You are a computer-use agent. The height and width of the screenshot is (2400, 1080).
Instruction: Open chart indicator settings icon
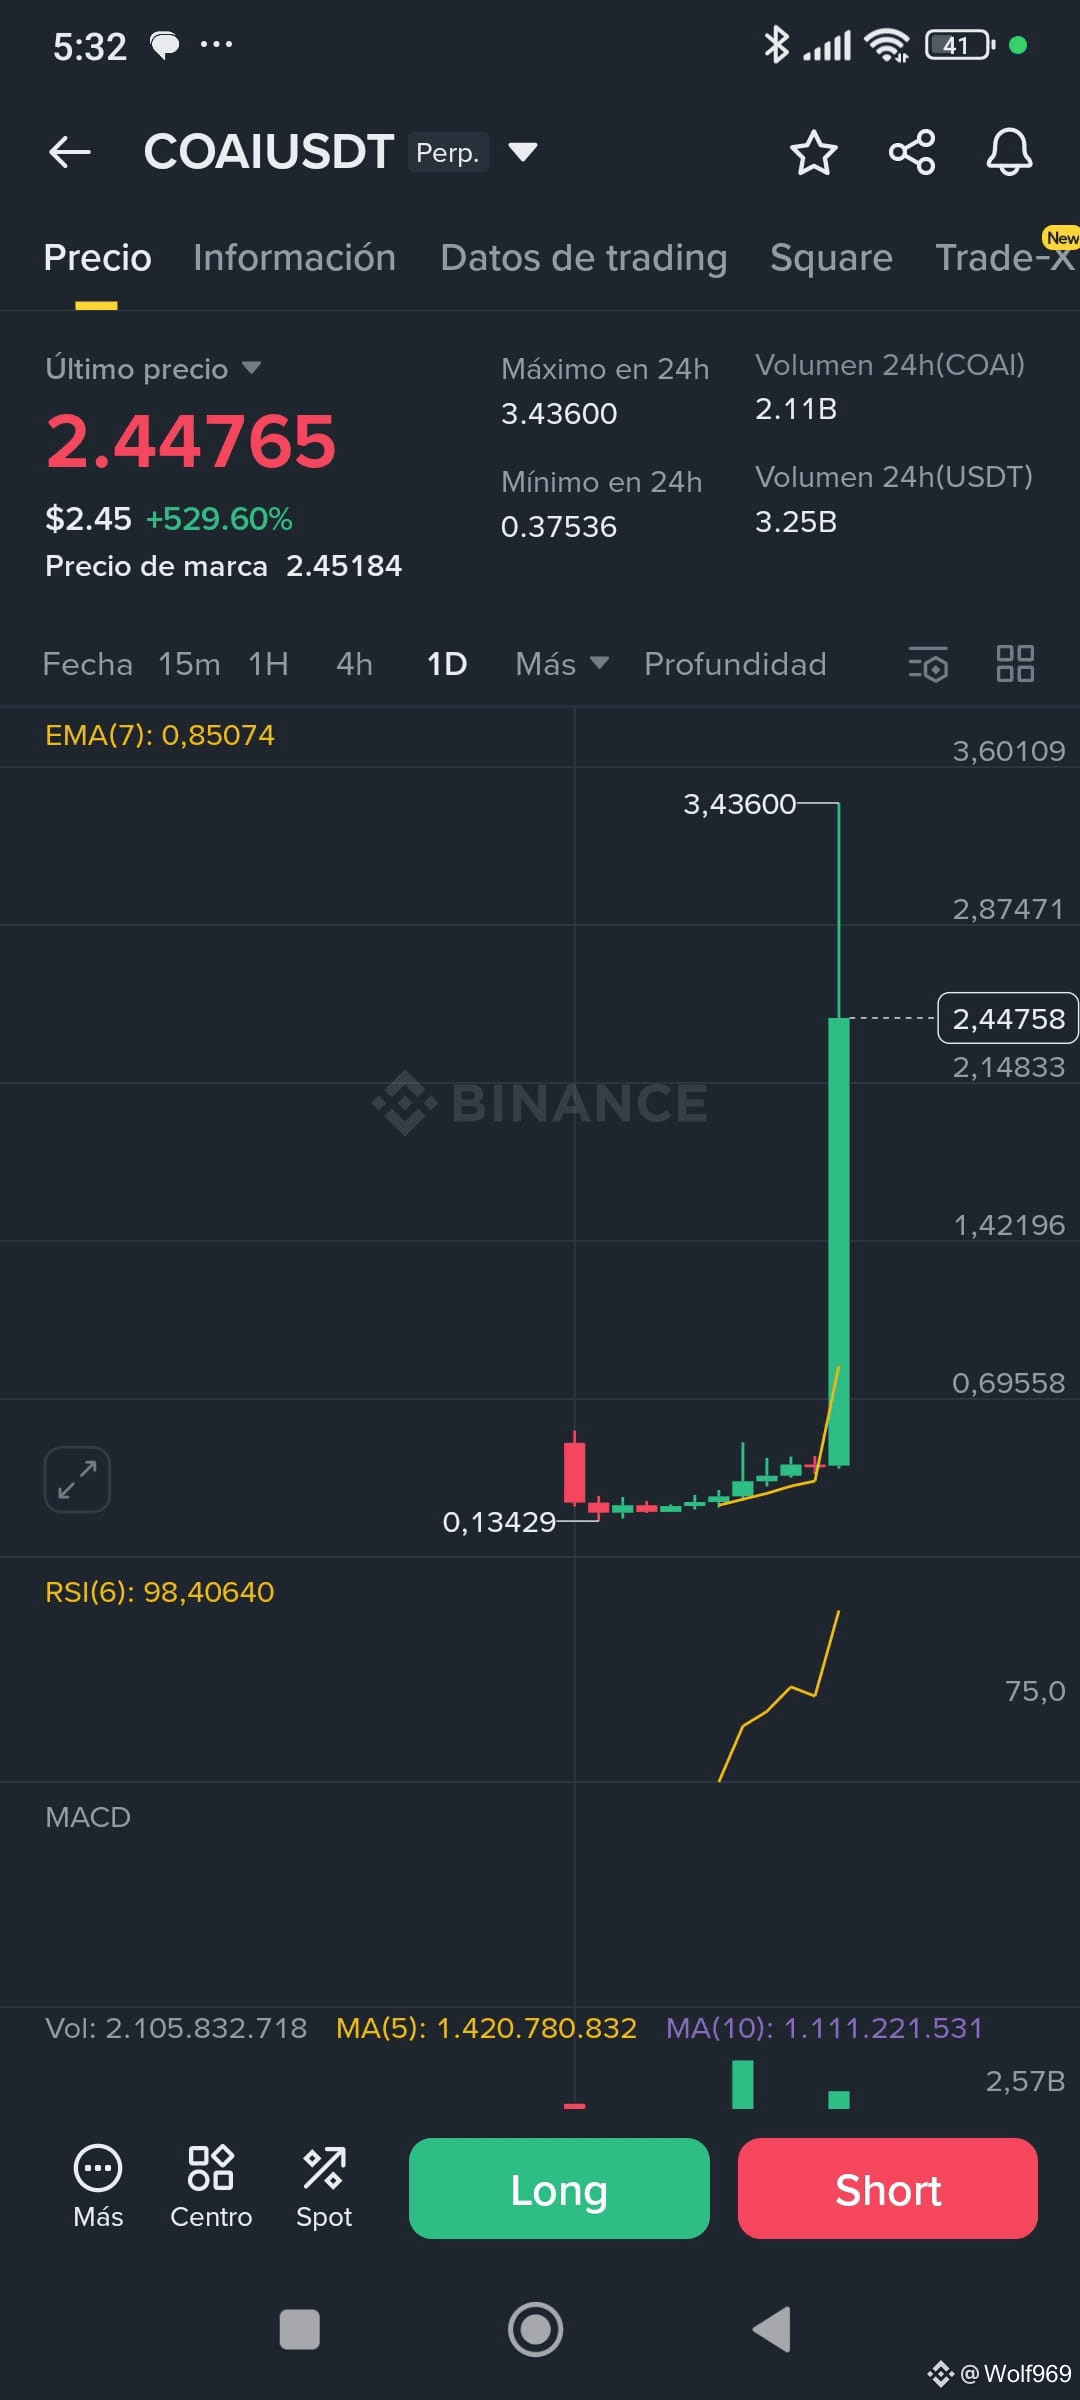[x=928, y=664]
